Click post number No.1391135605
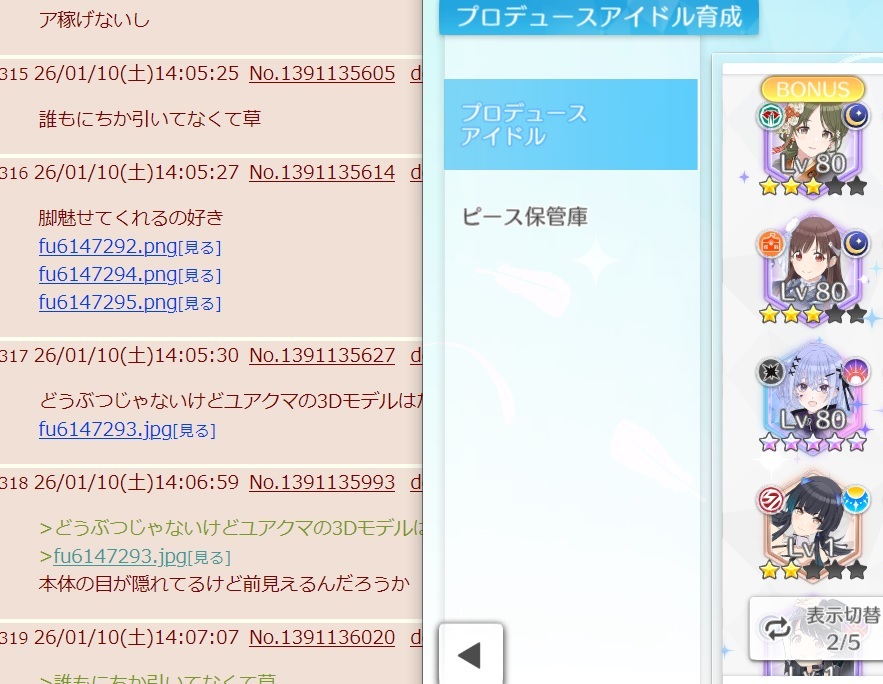This screenshot has height=684, width=883. pyautogui.click(x=322, y=73)
